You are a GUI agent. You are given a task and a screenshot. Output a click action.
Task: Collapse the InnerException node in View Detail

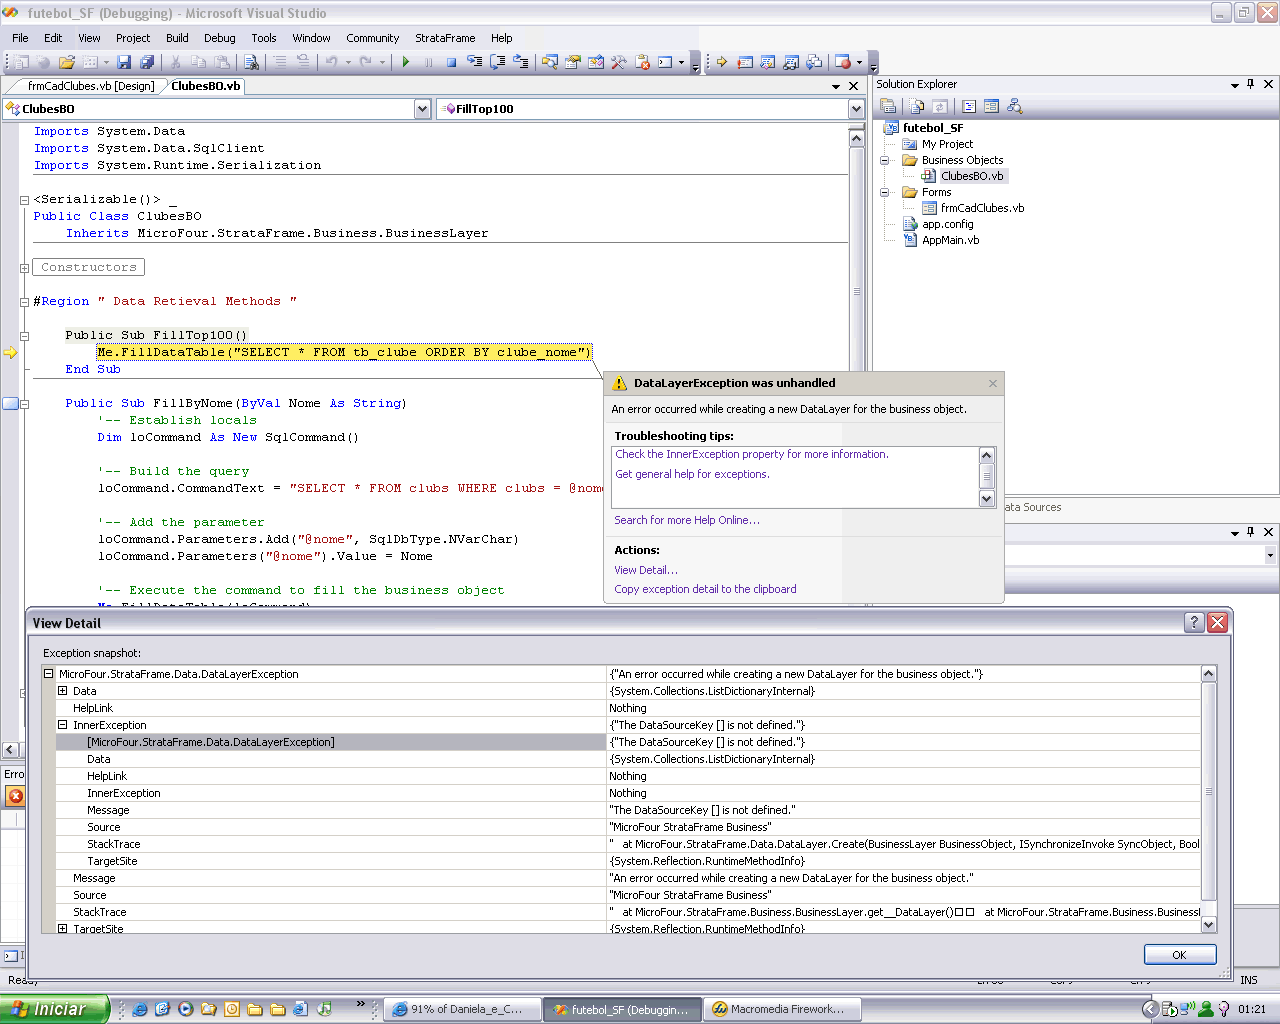coord(62,725)
